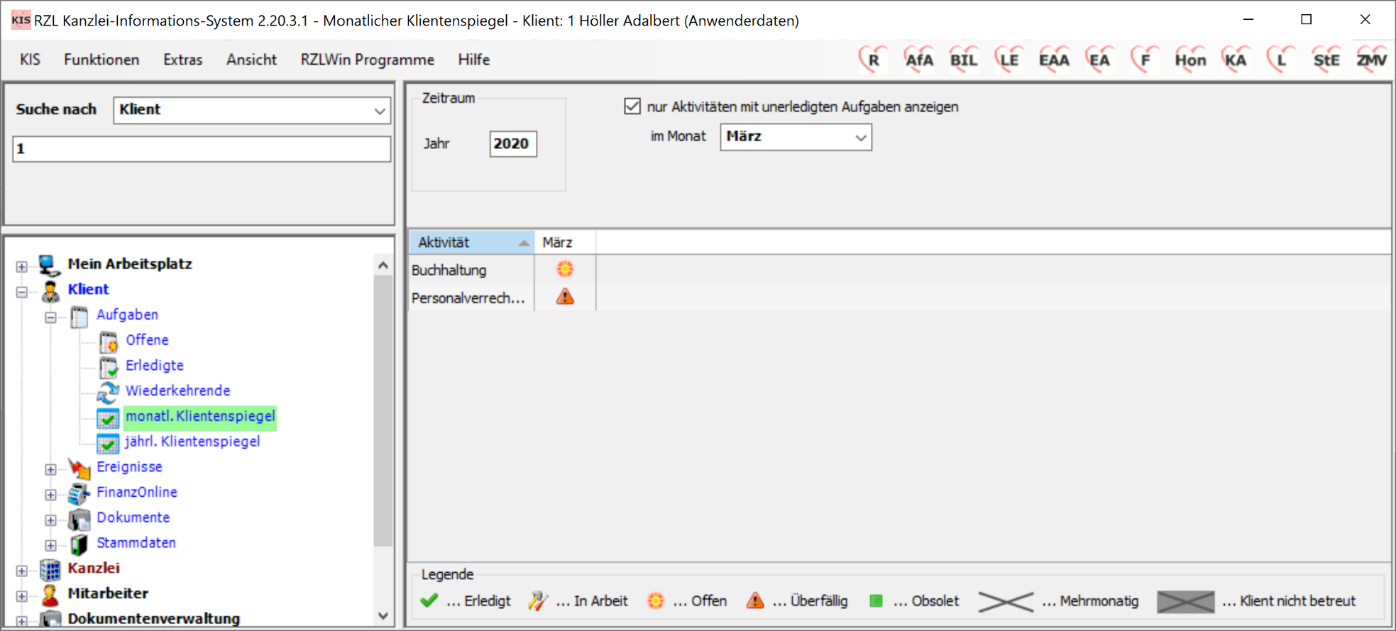
Task: Open the Extras menu
Action: [182, 59]
